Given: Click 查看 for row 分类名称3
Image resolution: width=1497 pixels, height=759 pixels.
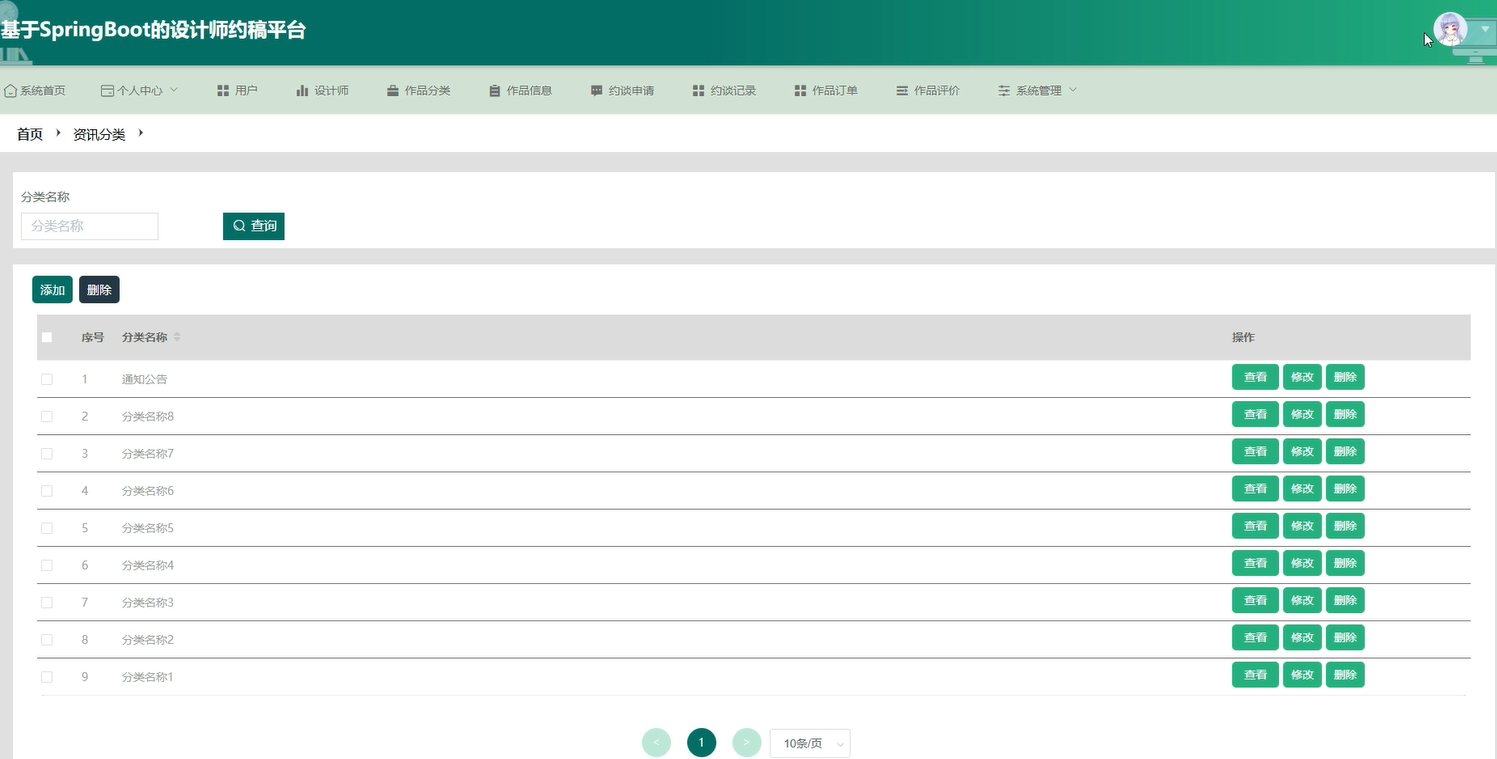Looking at the screenshot, I should [x=1255, y=600].
